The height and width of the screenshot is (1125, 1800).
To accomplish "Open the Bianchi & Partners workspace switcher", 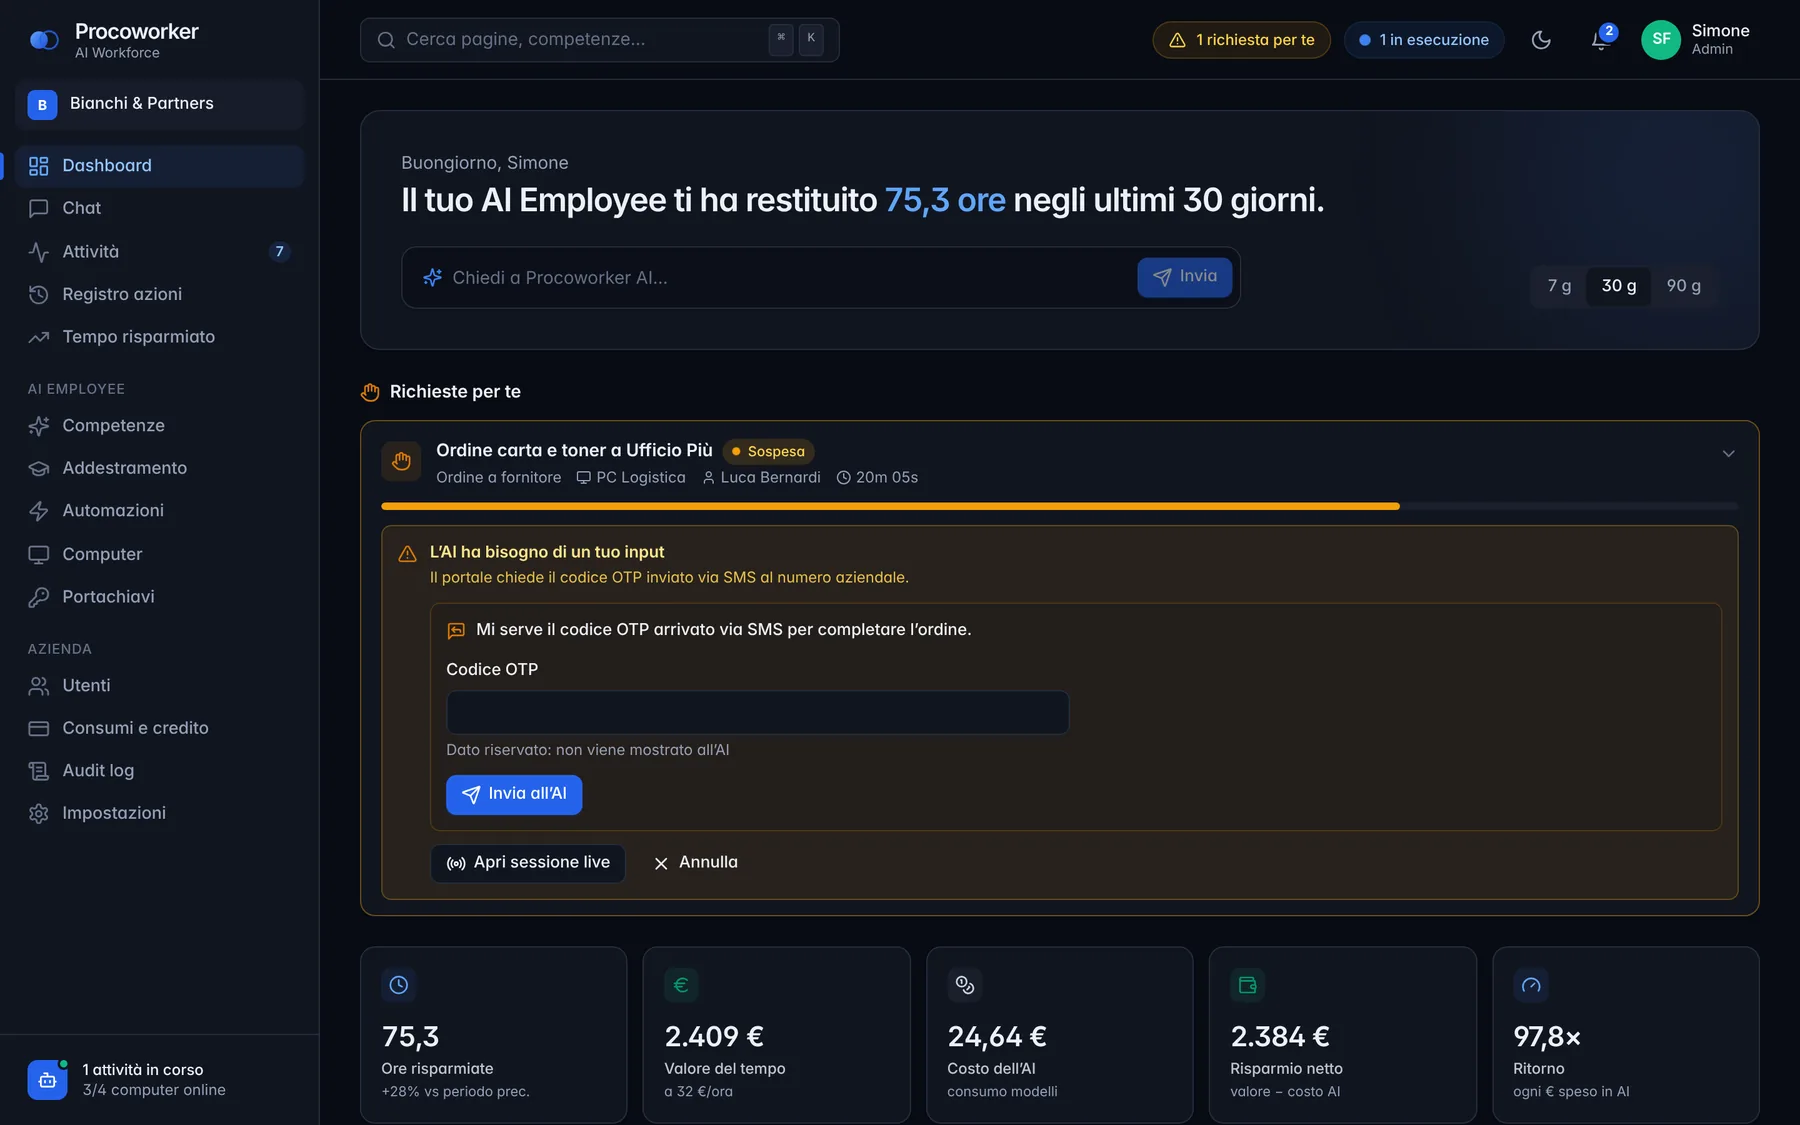I will pos(159,104).
